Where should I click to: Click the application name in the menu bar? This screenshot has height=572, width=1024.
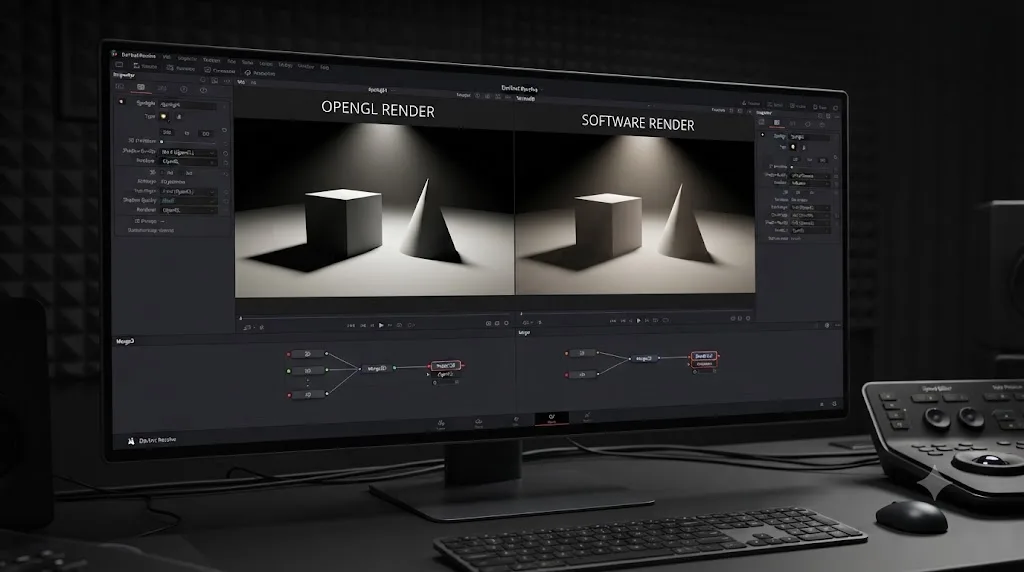(138, 56)
